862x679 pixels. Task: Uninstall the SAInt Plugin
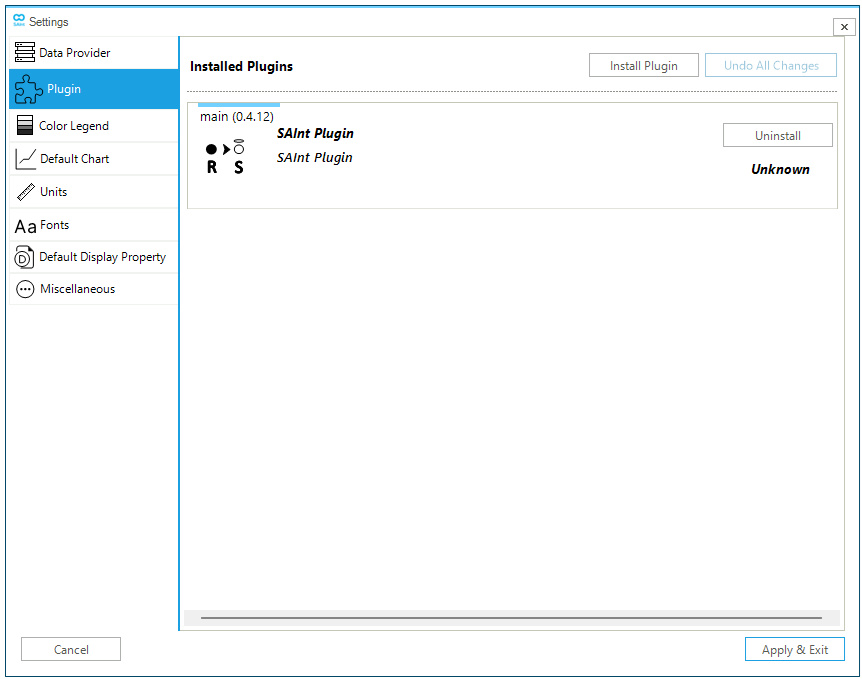pyautogui.click(x=777, y=135)
